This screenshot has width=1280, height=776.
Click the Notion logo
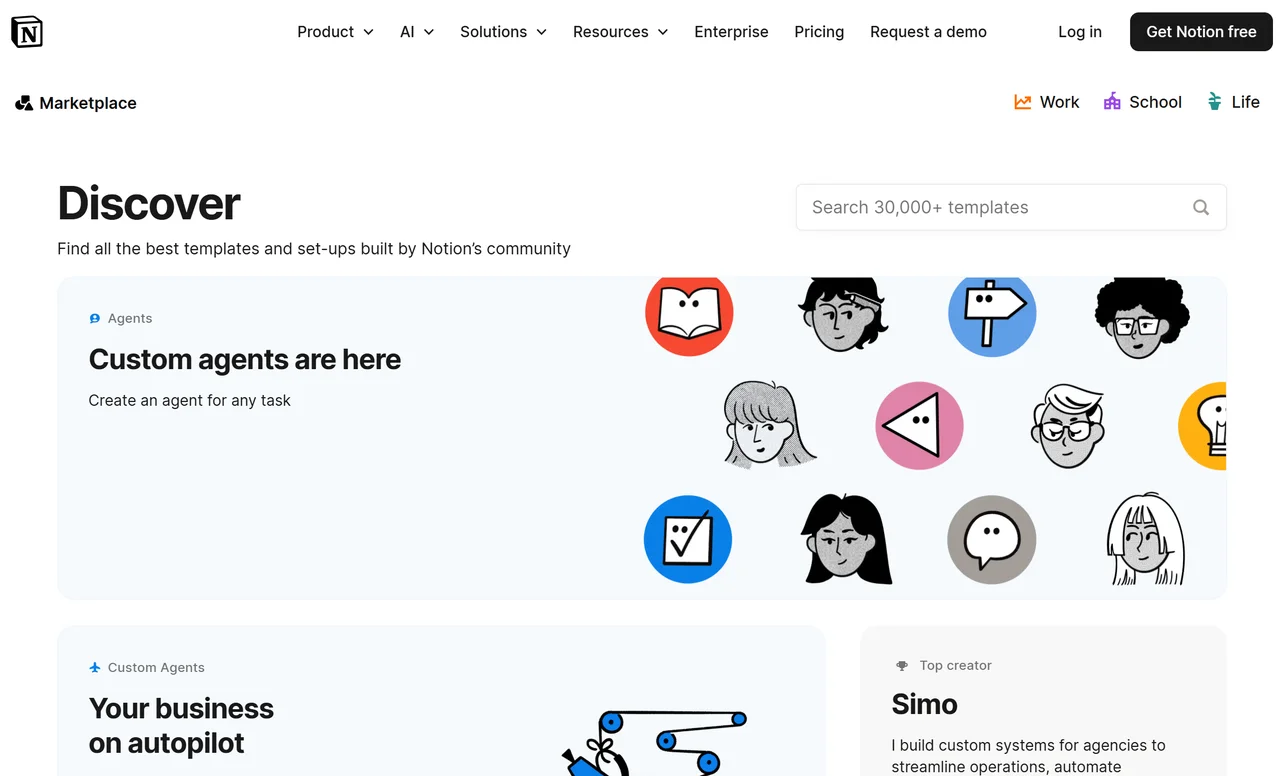(27, 31)
